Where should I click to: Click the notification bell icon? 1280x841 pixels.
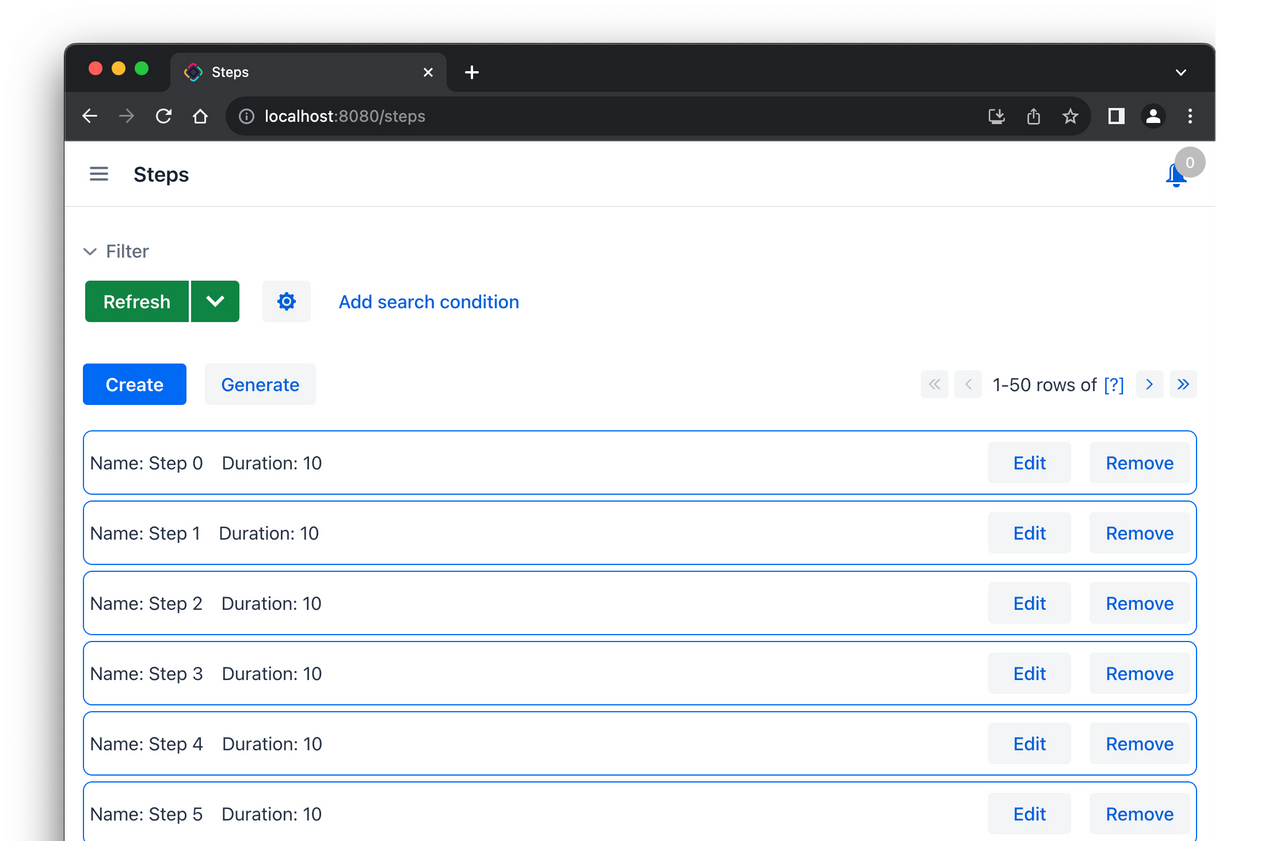[x=1176, y=173]
